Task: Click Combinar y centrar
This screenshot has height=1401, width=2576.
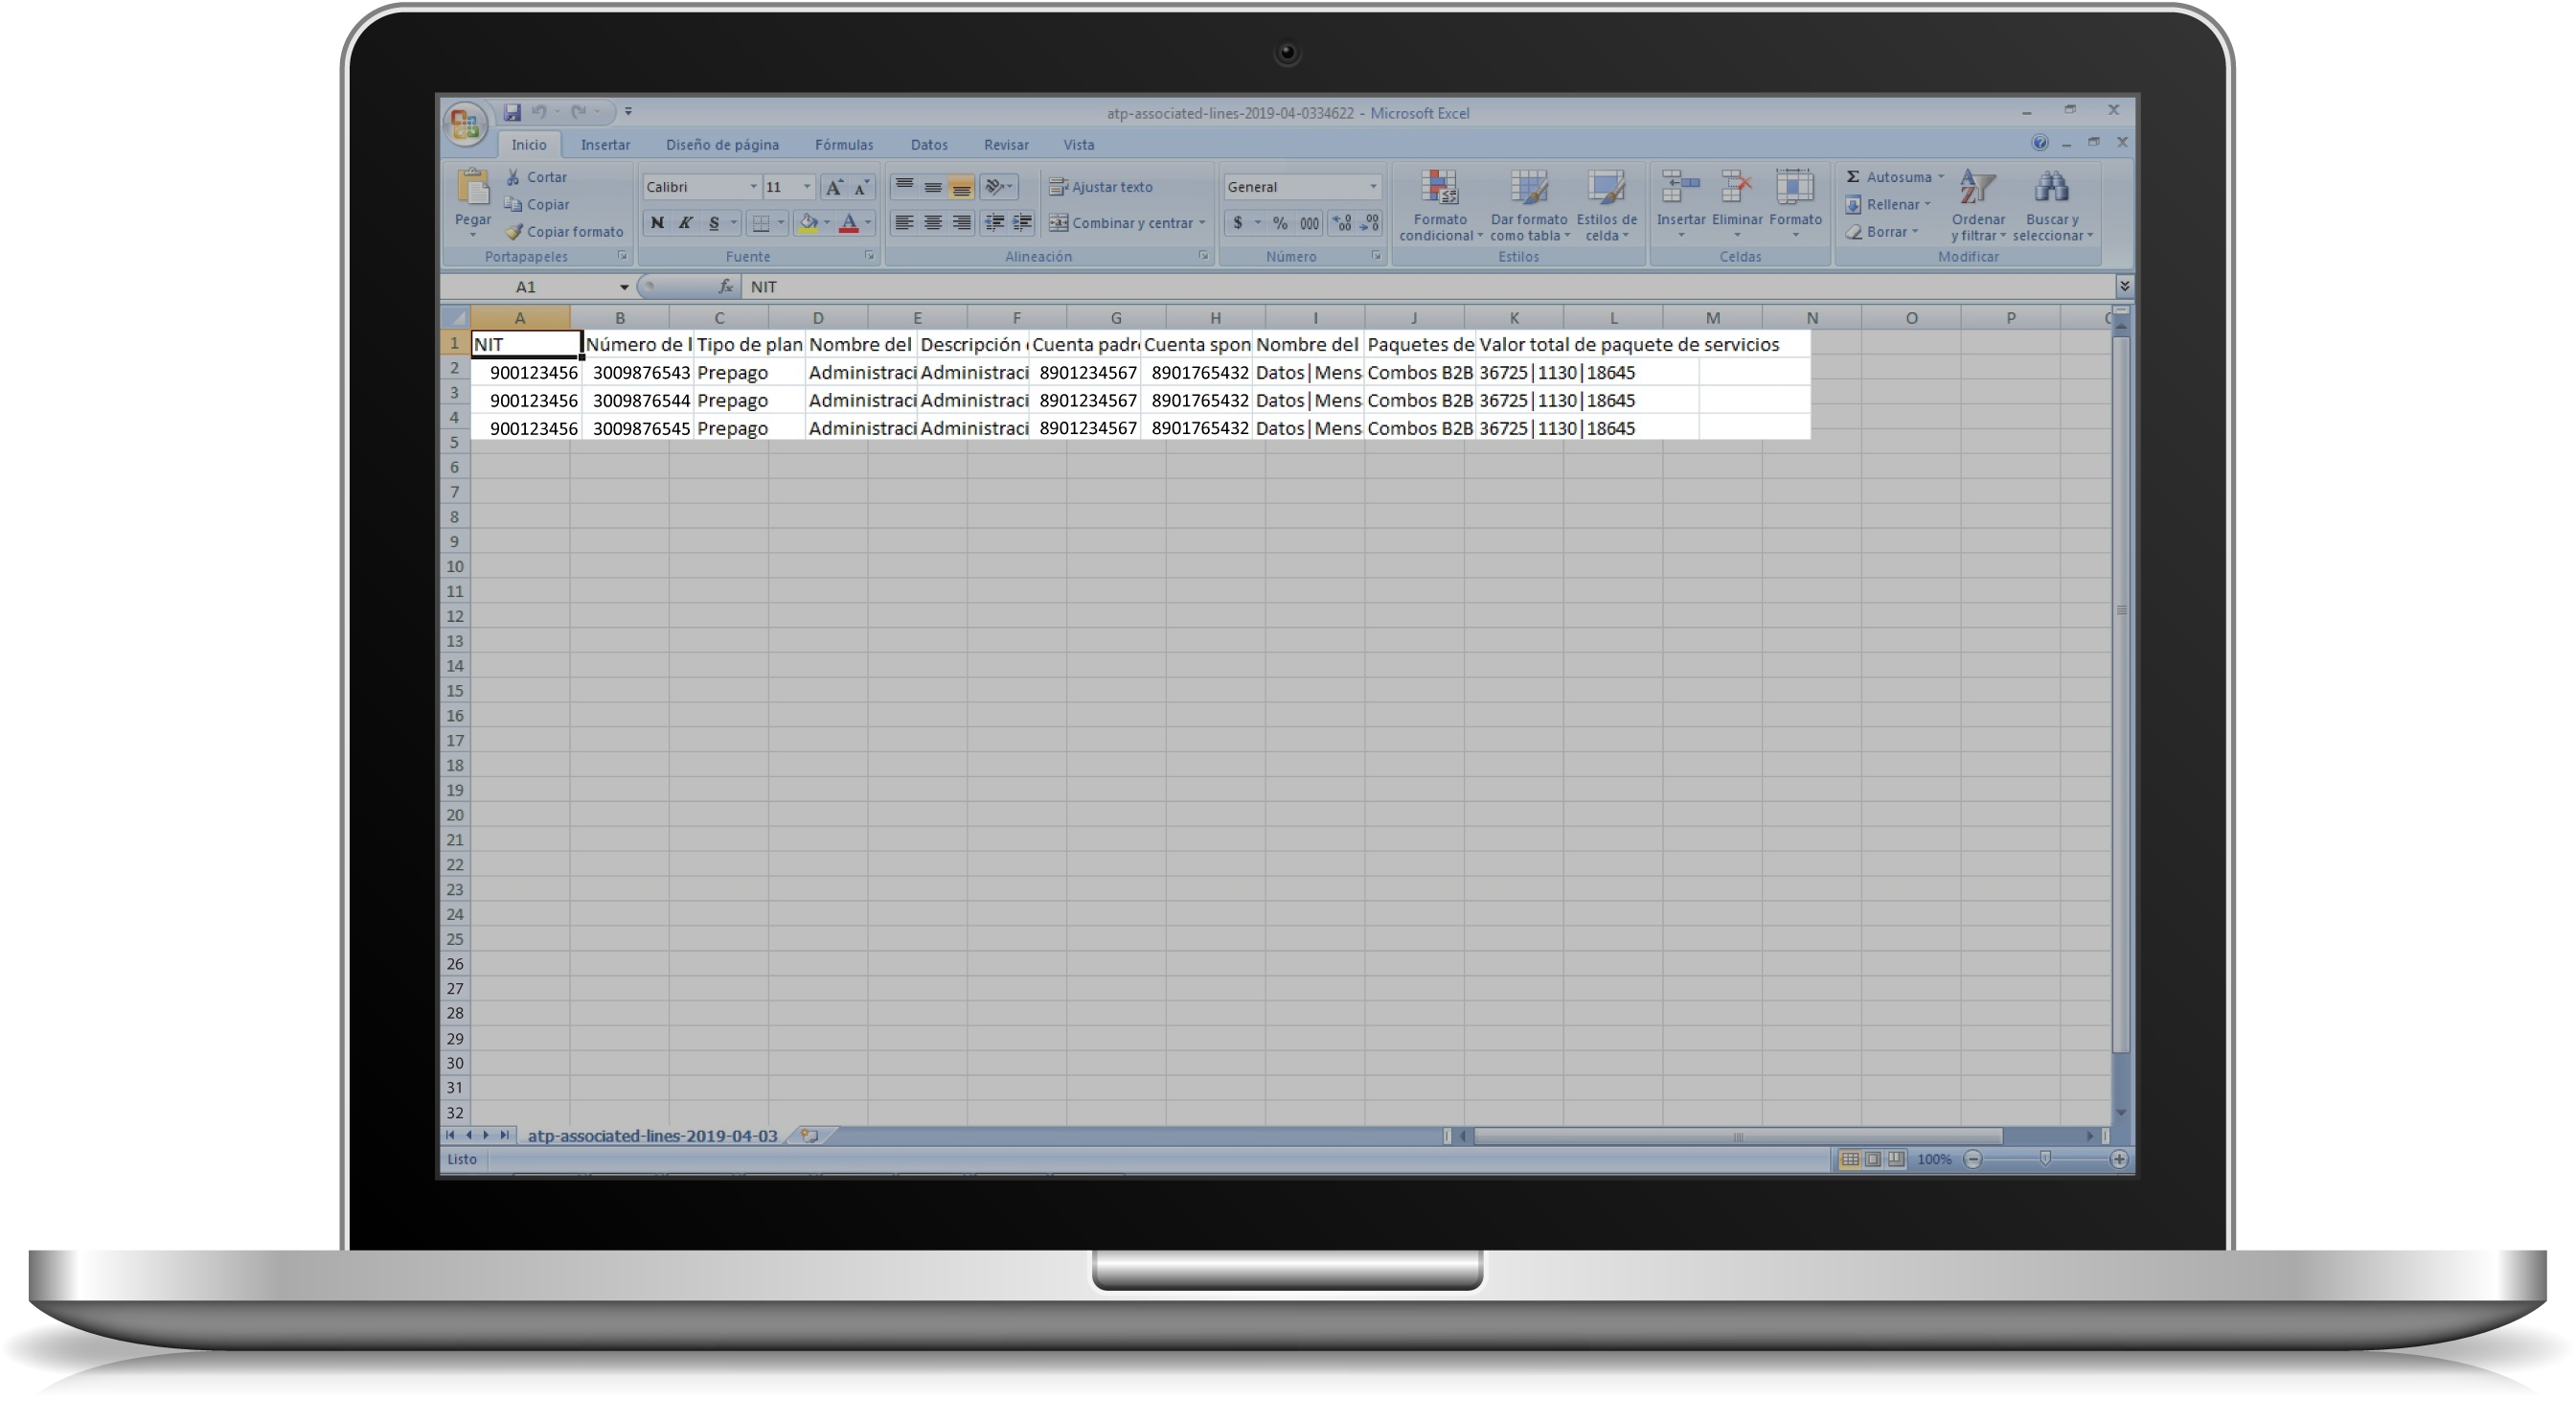Action: (1121, 223)
